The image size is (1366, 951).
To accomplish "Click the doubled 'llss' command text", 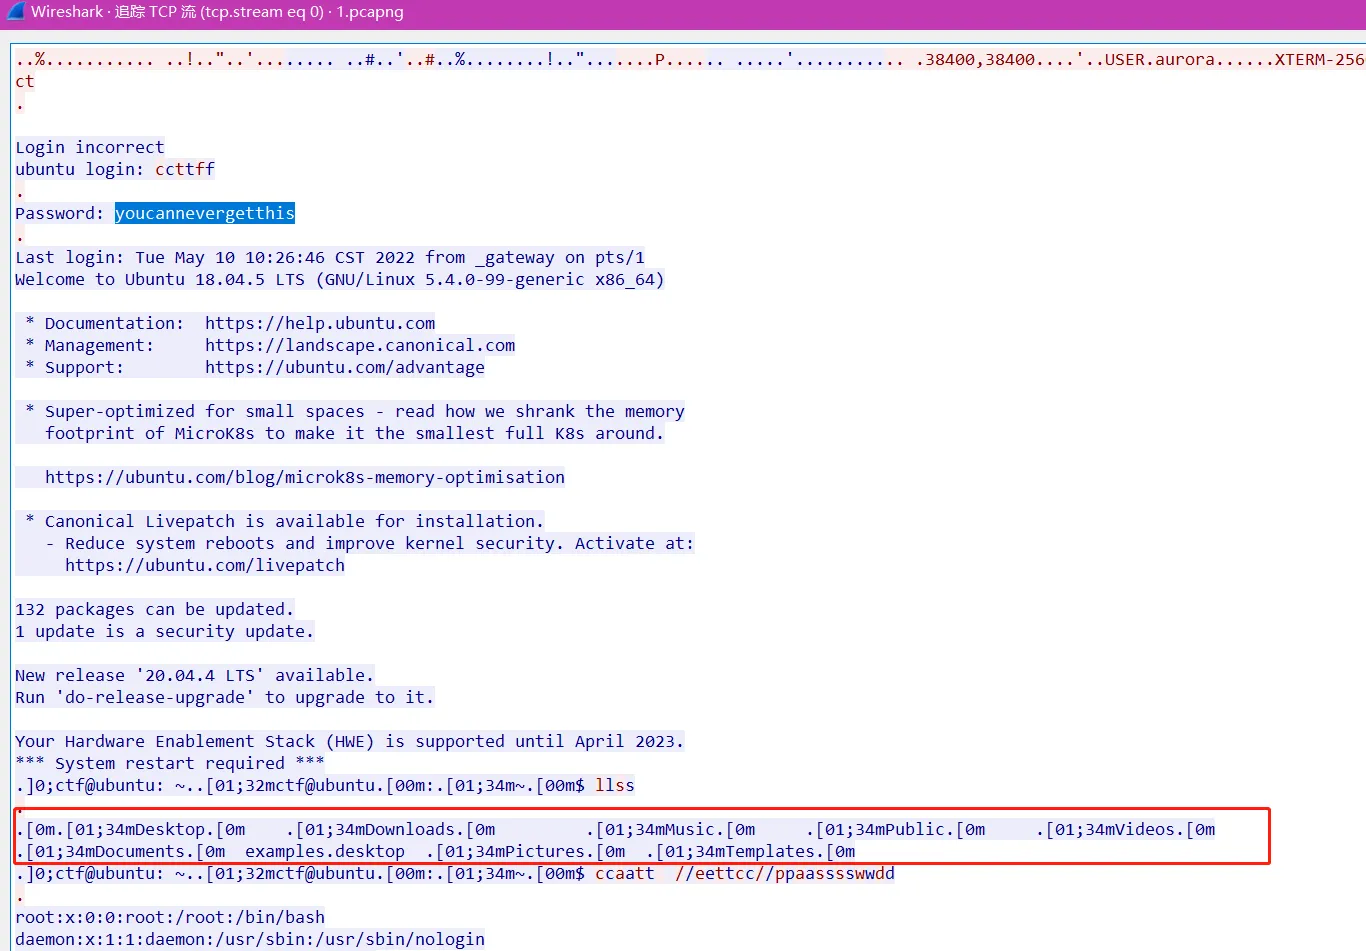I will click(x=614, y=785).
